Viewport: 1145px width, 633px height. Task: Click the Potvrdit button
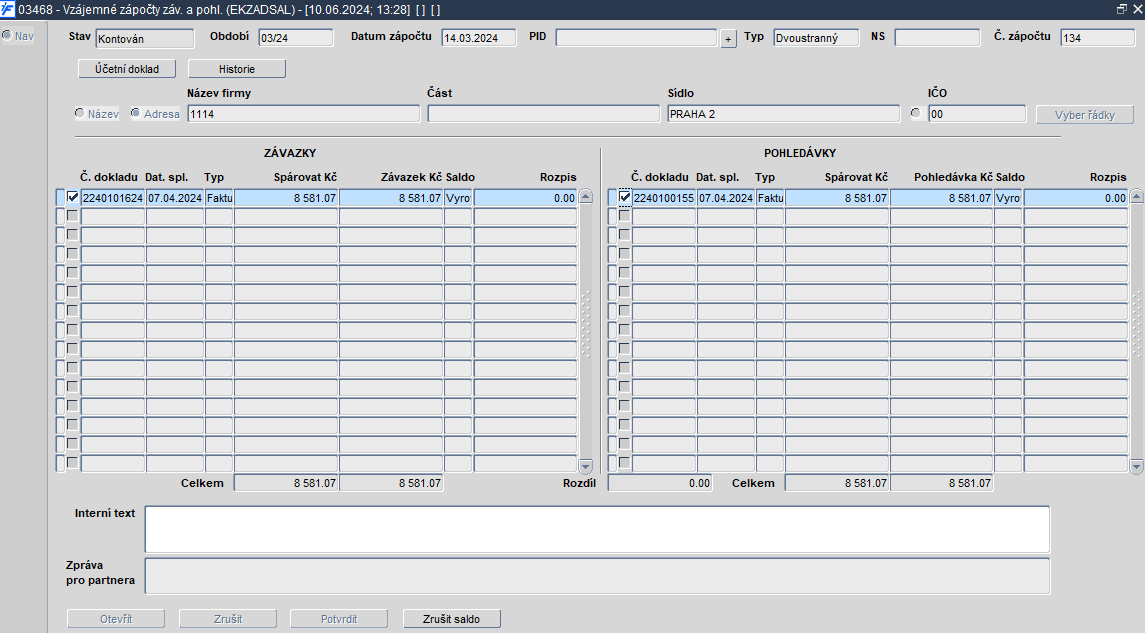[339, 618]
